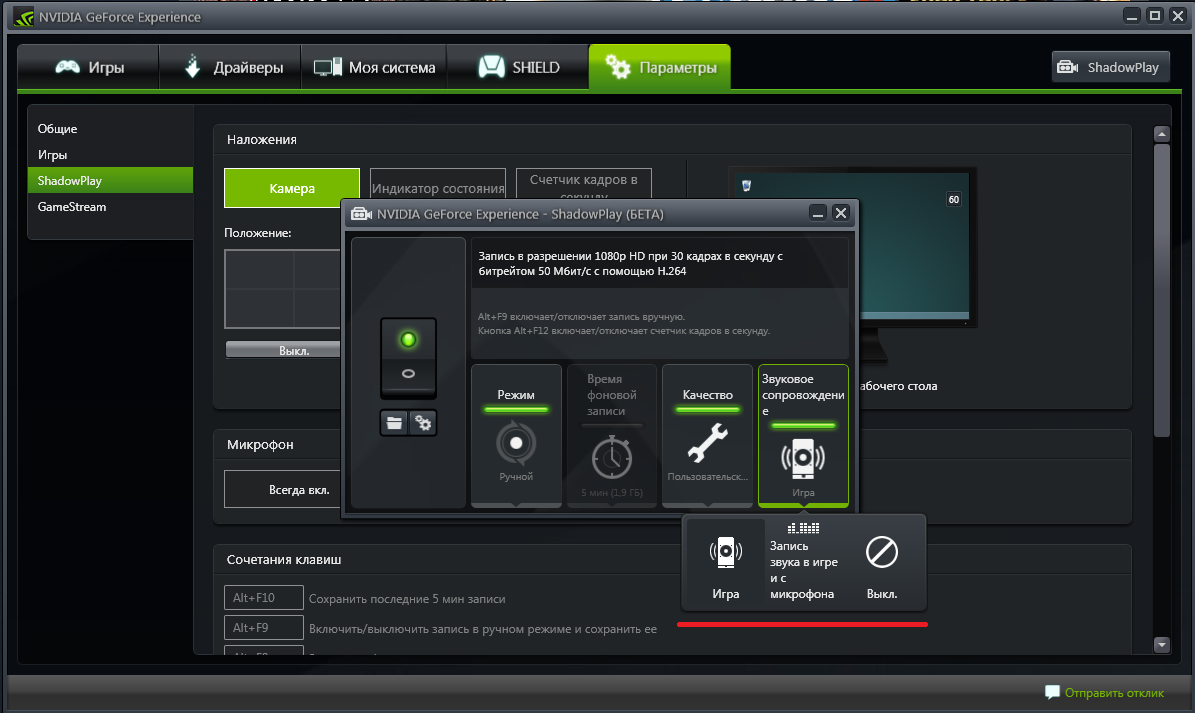This screenshot has height=713, width=1195.
Task: Click the Положение: label
Action: [258, 233]
